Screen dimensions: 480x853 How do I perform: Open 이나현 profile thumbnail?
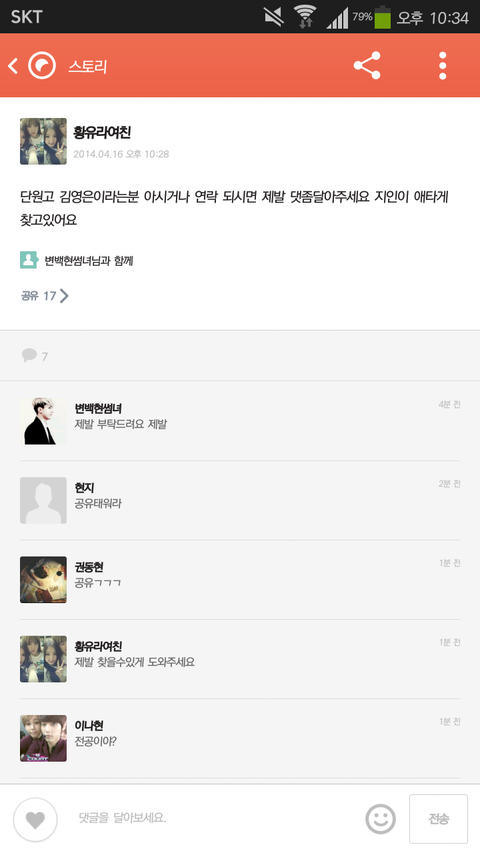(43, 738)
